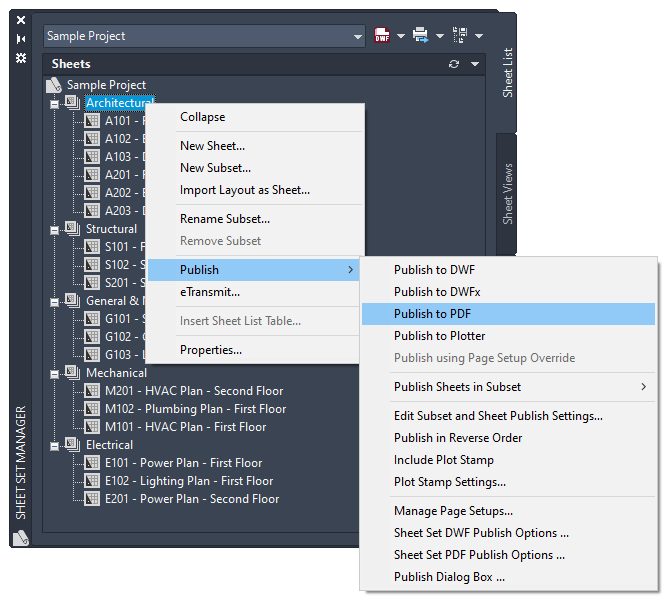Select sheet M201 - HVAC Plan - Second Floor
Image resolution: width=670 pixels, height=601 pixels.
[x=194, y=391]
